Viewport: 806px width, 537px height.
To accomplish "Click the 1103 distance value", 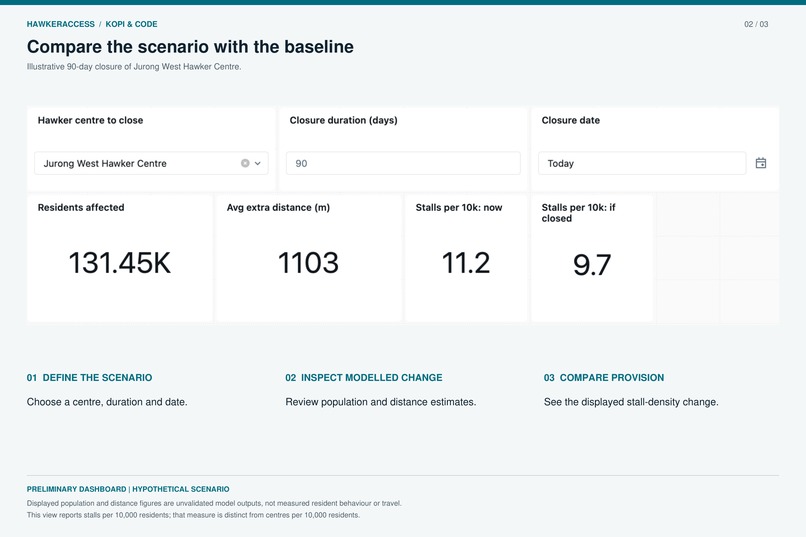I will click(x=308, y=263).
